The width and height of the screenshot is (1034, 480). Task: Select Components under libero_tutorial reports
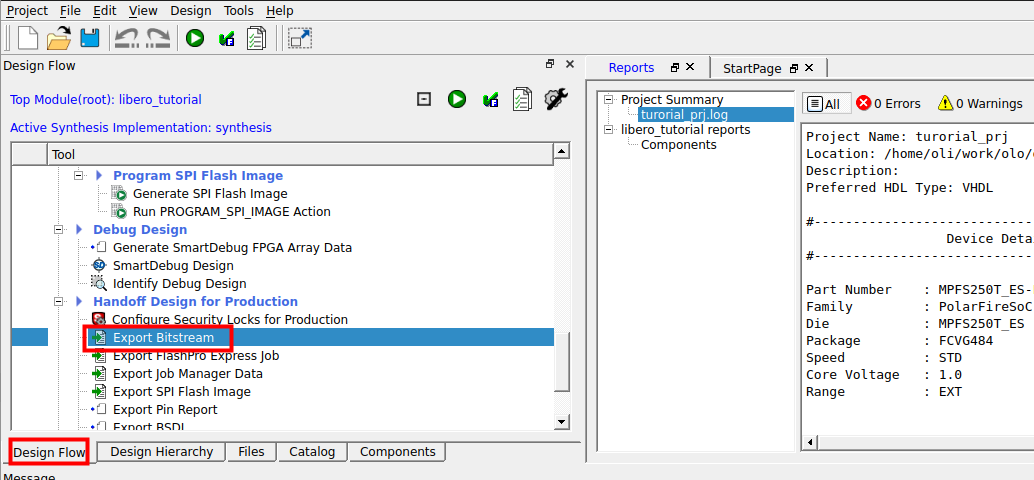[x=679, y=144]
